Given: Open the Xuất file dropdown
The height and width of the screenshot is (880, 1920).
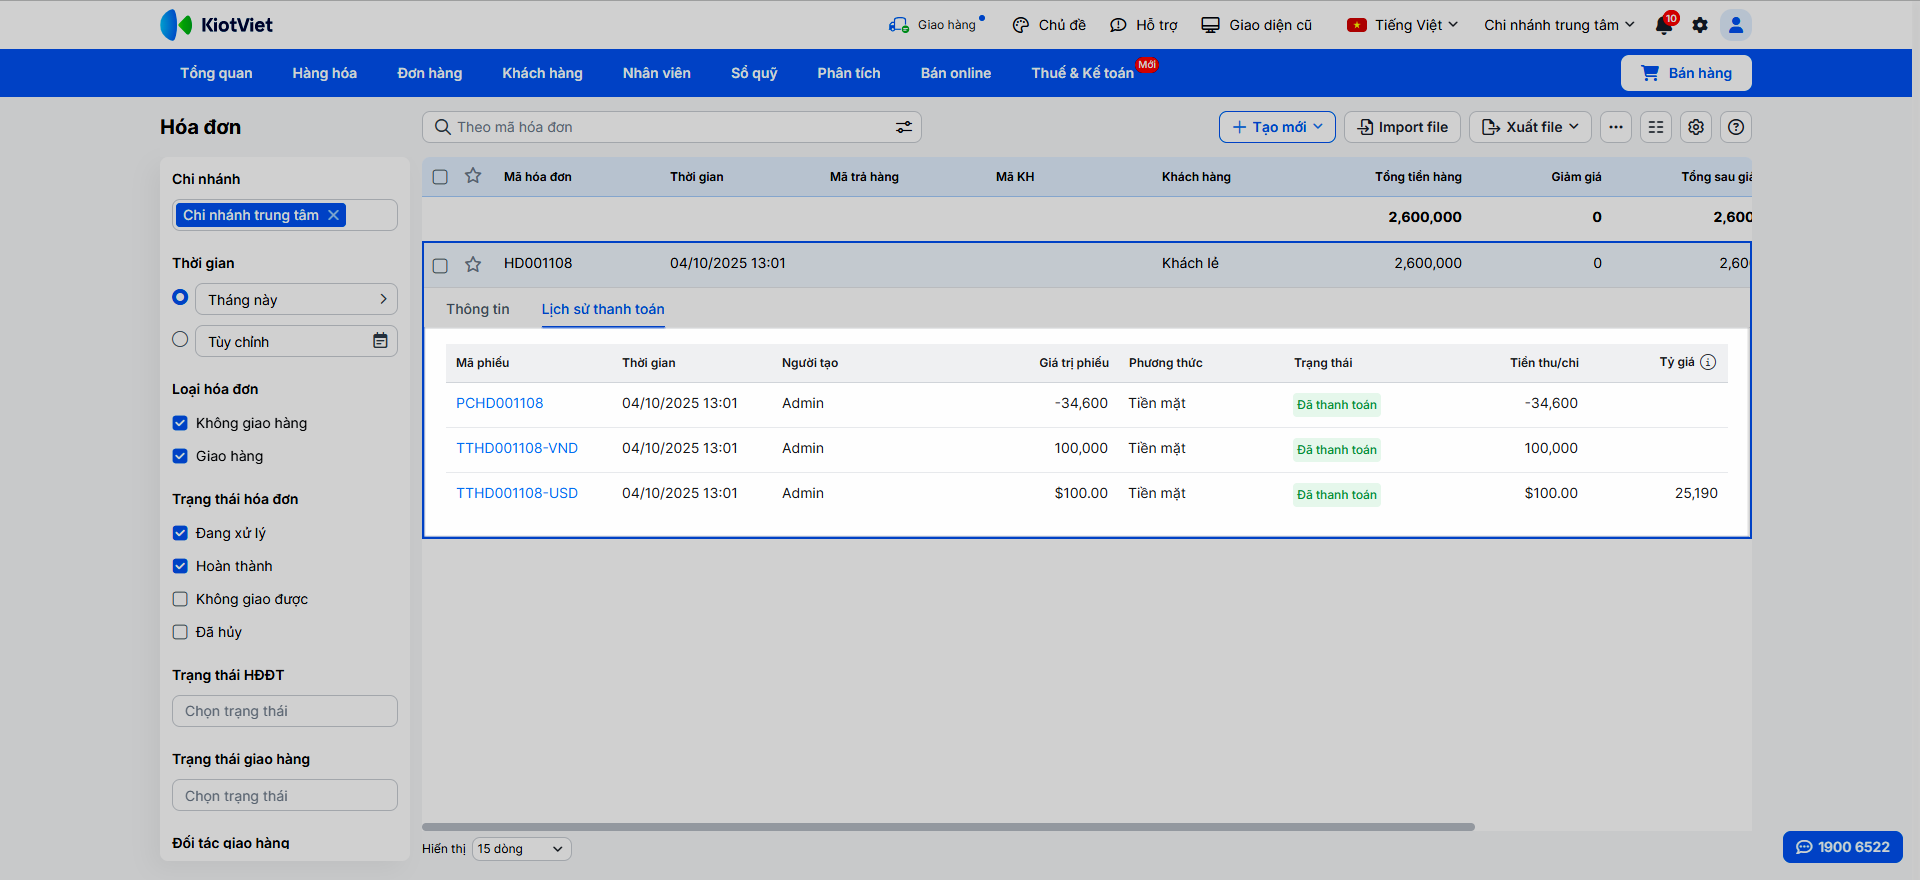Looking at the screenshot, I should 1530,127.
